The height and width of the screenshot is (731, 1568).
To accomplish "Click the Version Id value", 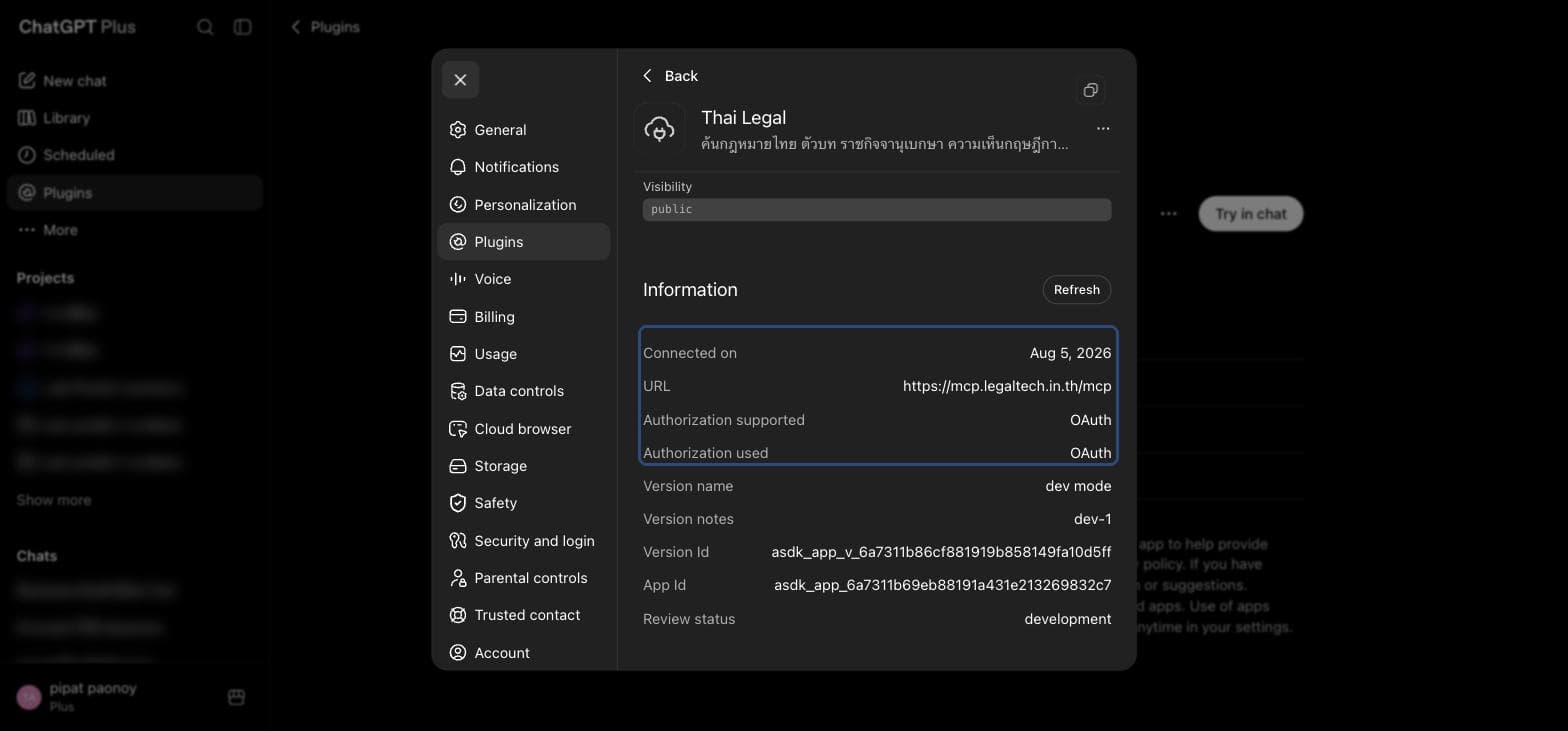I will coord(941,552).
